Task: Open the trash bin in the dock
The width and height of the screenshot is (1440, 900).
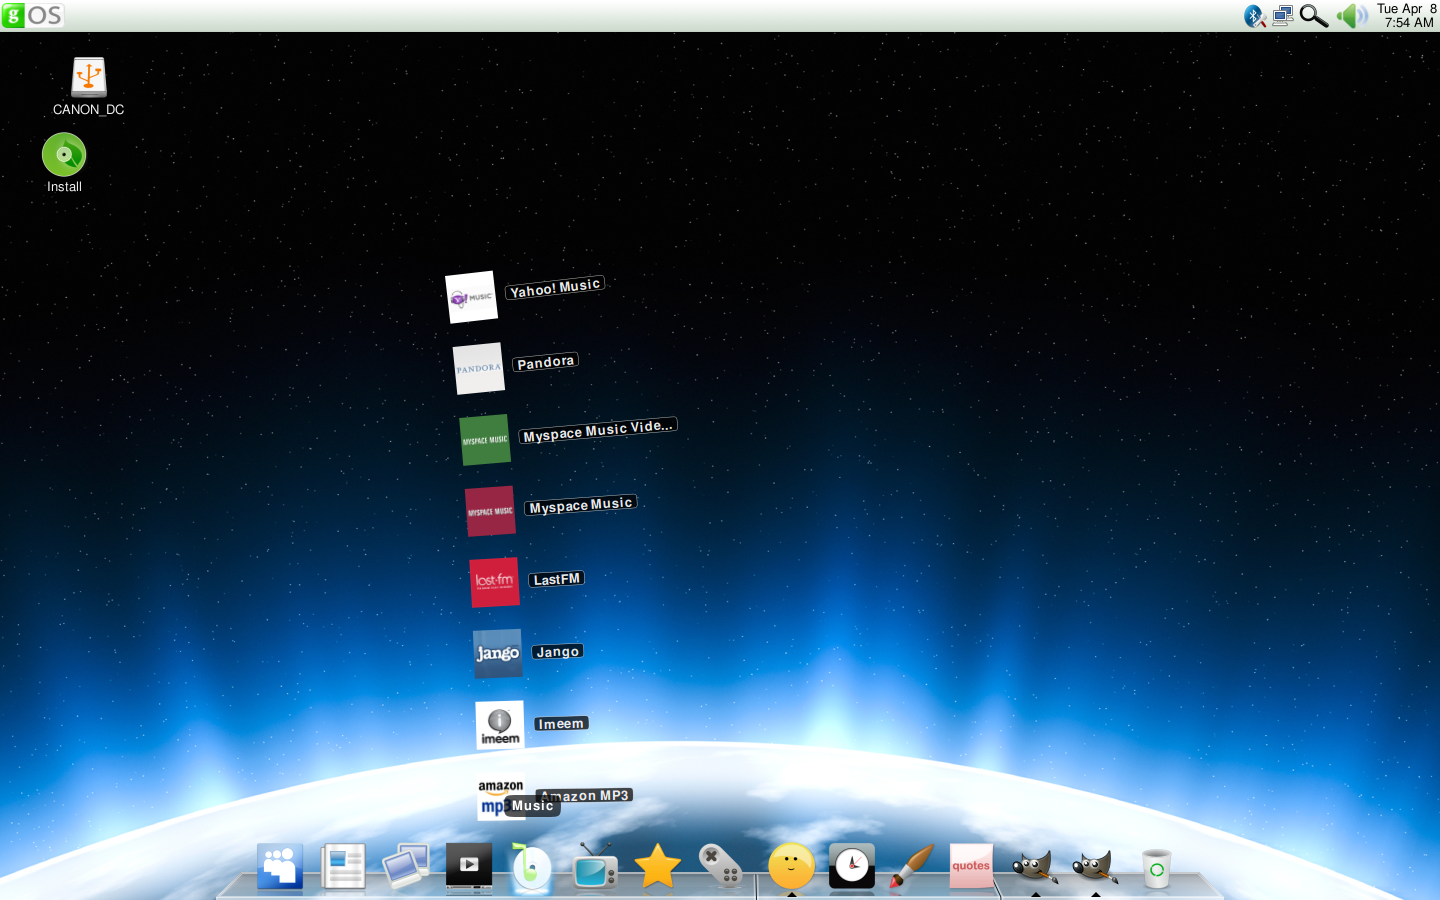Action: click(1156, 868)
